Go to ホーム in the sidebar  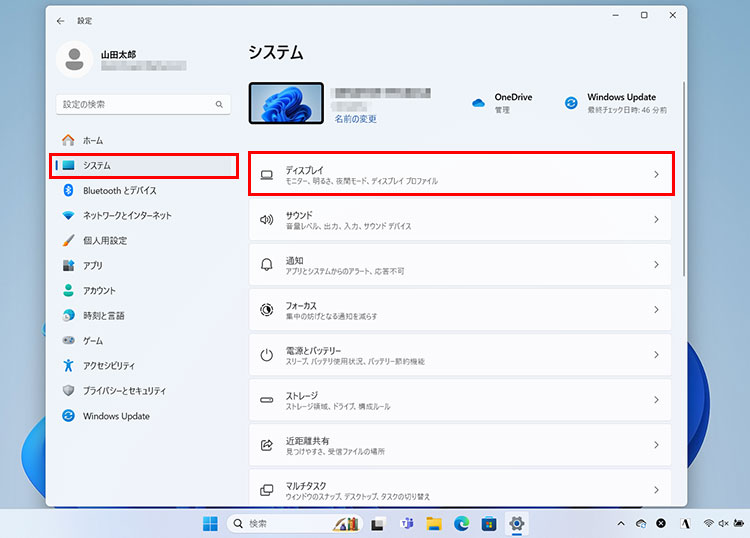(92, 140)
